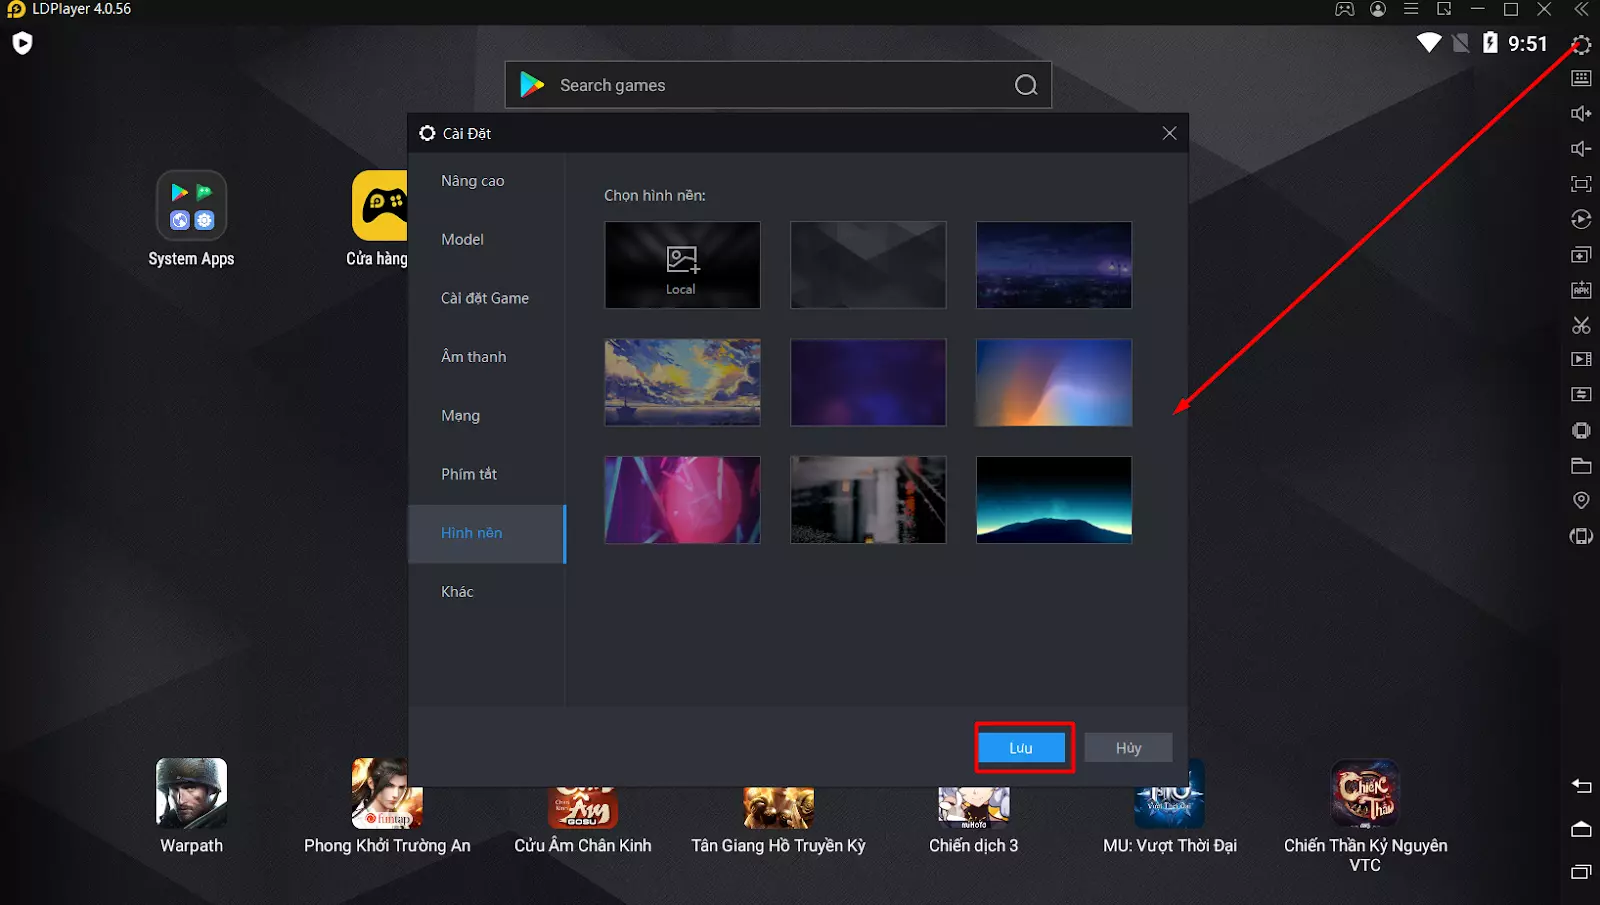Close the Cài Đặt dialog

point(1169,133)
